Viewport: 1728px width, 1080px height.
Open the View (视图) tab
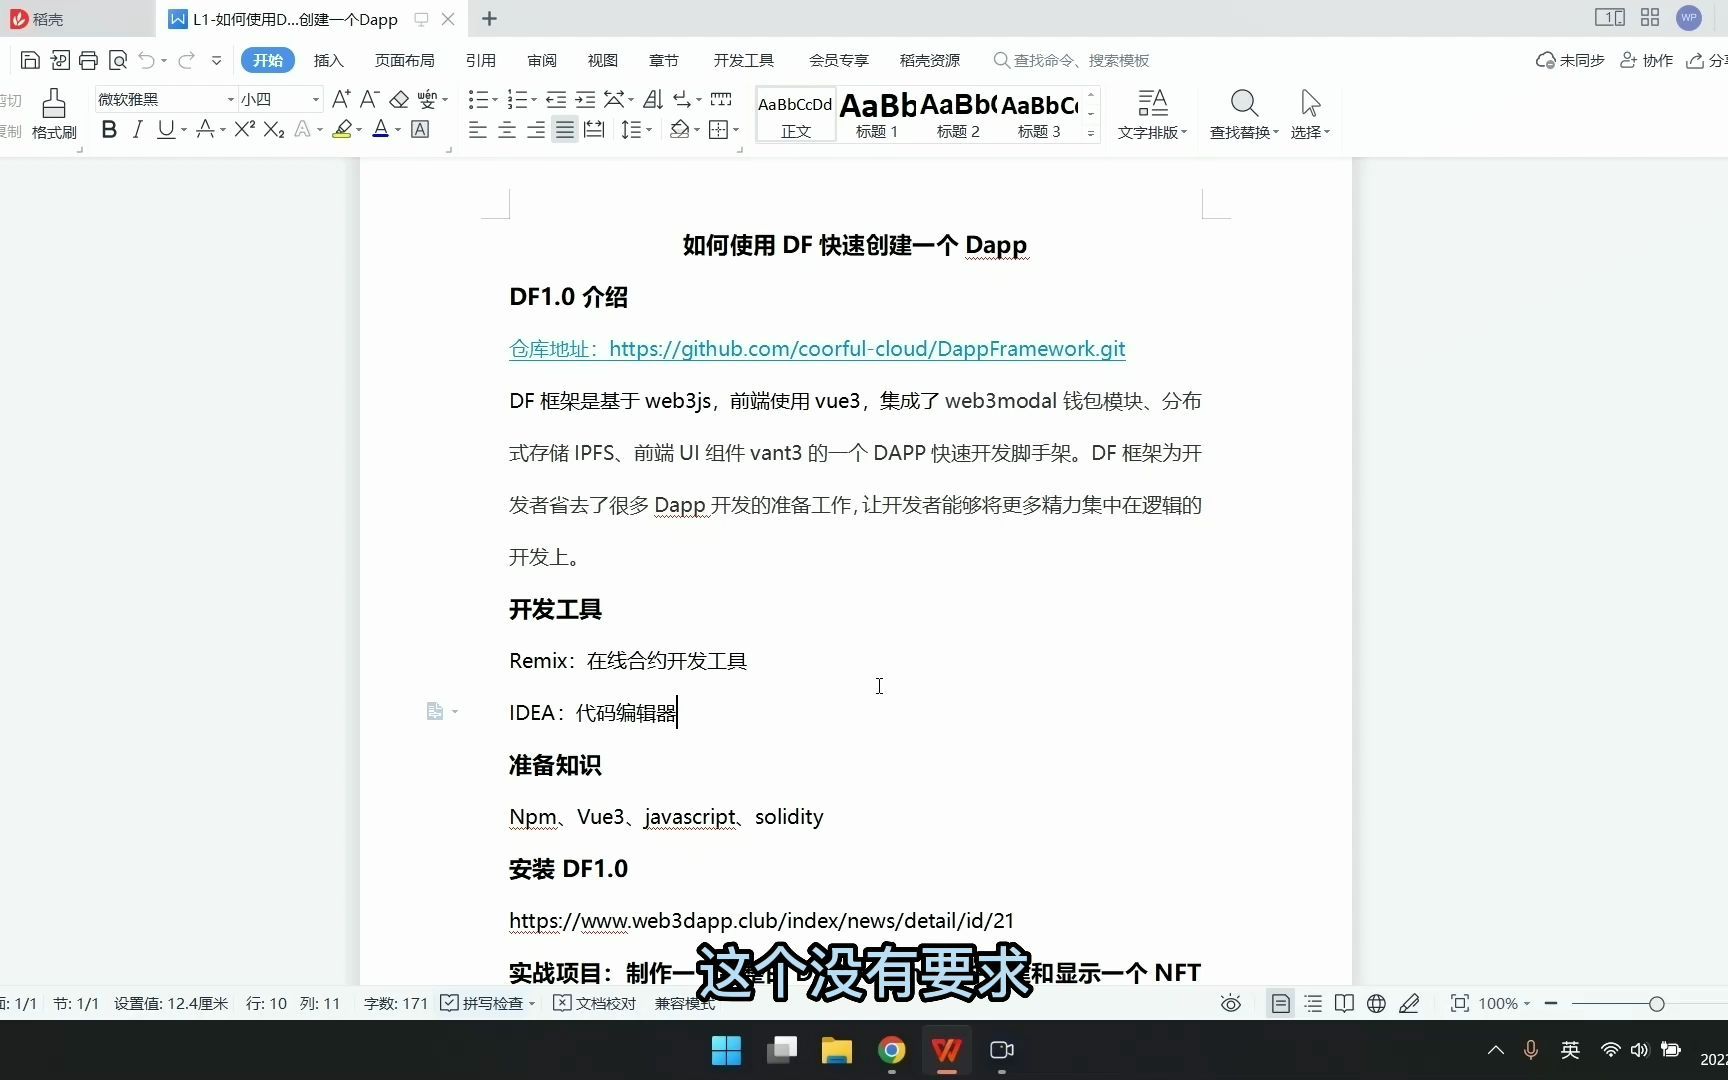pyautogui.click(x=603, y=60)
